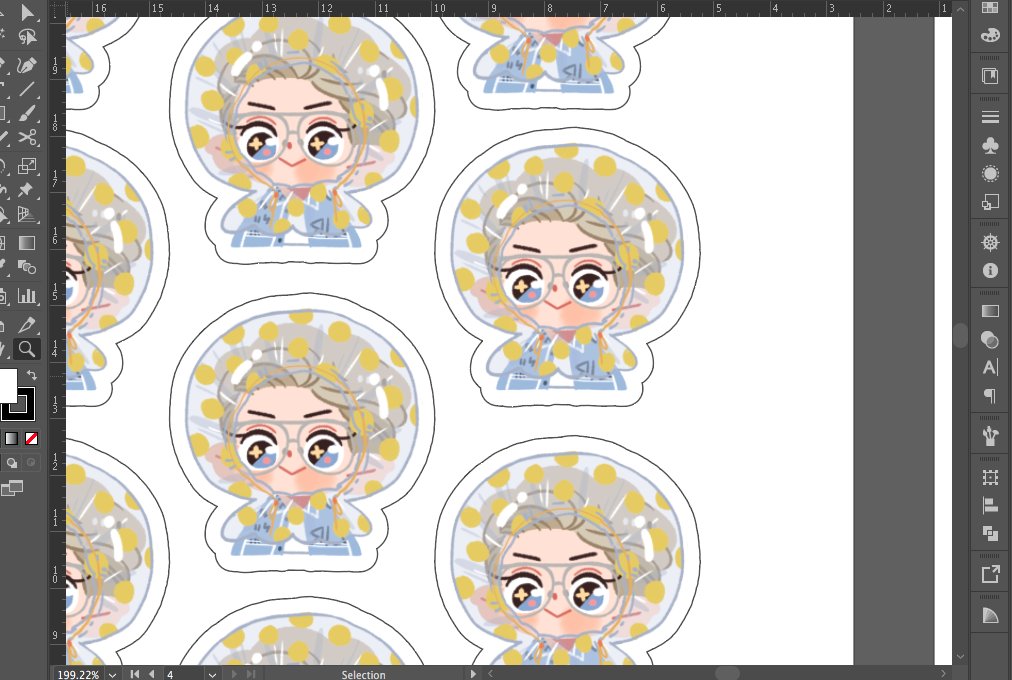The height and width of the screenshot is (680, 1012).
Task: Set fill to None (red slash)
Action: click(31, 439)
